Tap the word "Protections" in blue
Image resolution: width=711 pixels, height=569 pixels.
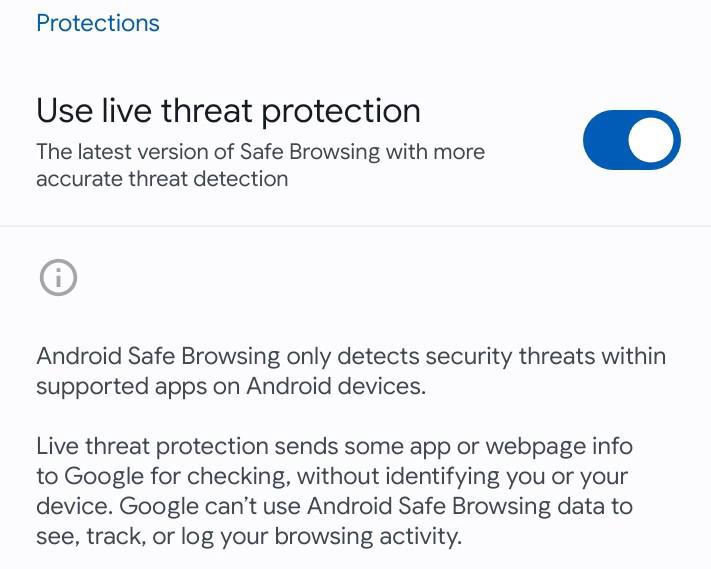click(98, 23)
